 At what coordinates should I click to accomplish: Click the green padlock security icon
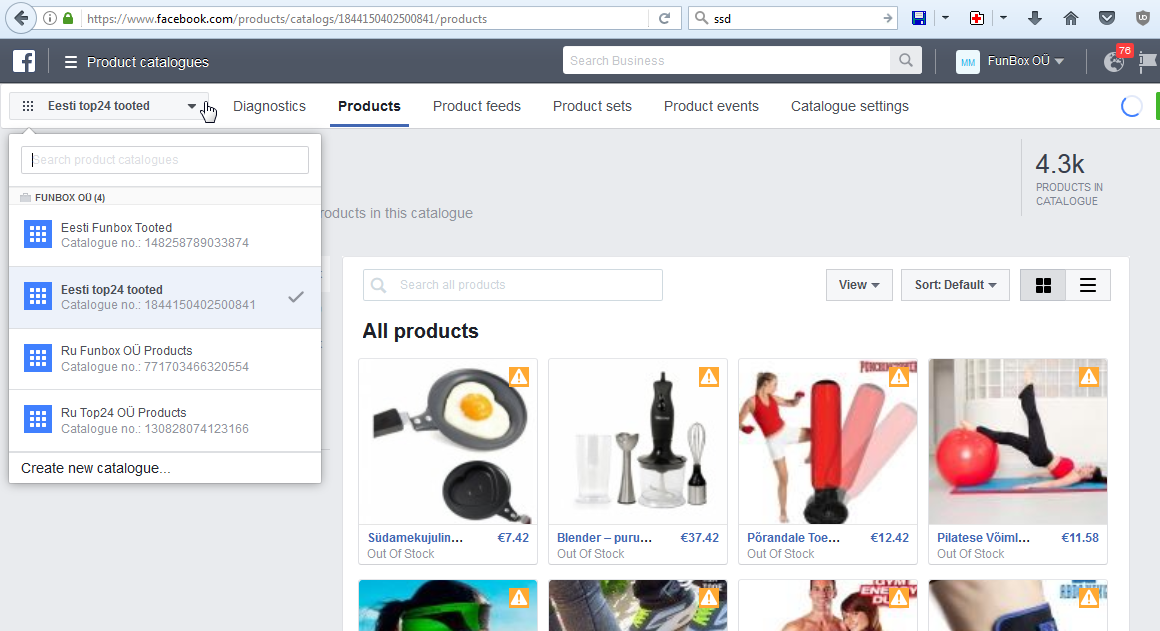point(68,18)
